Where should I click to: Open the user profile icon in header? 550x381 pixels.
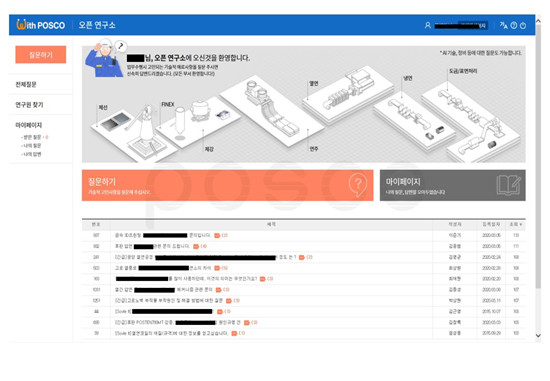(x=428, y=25)
